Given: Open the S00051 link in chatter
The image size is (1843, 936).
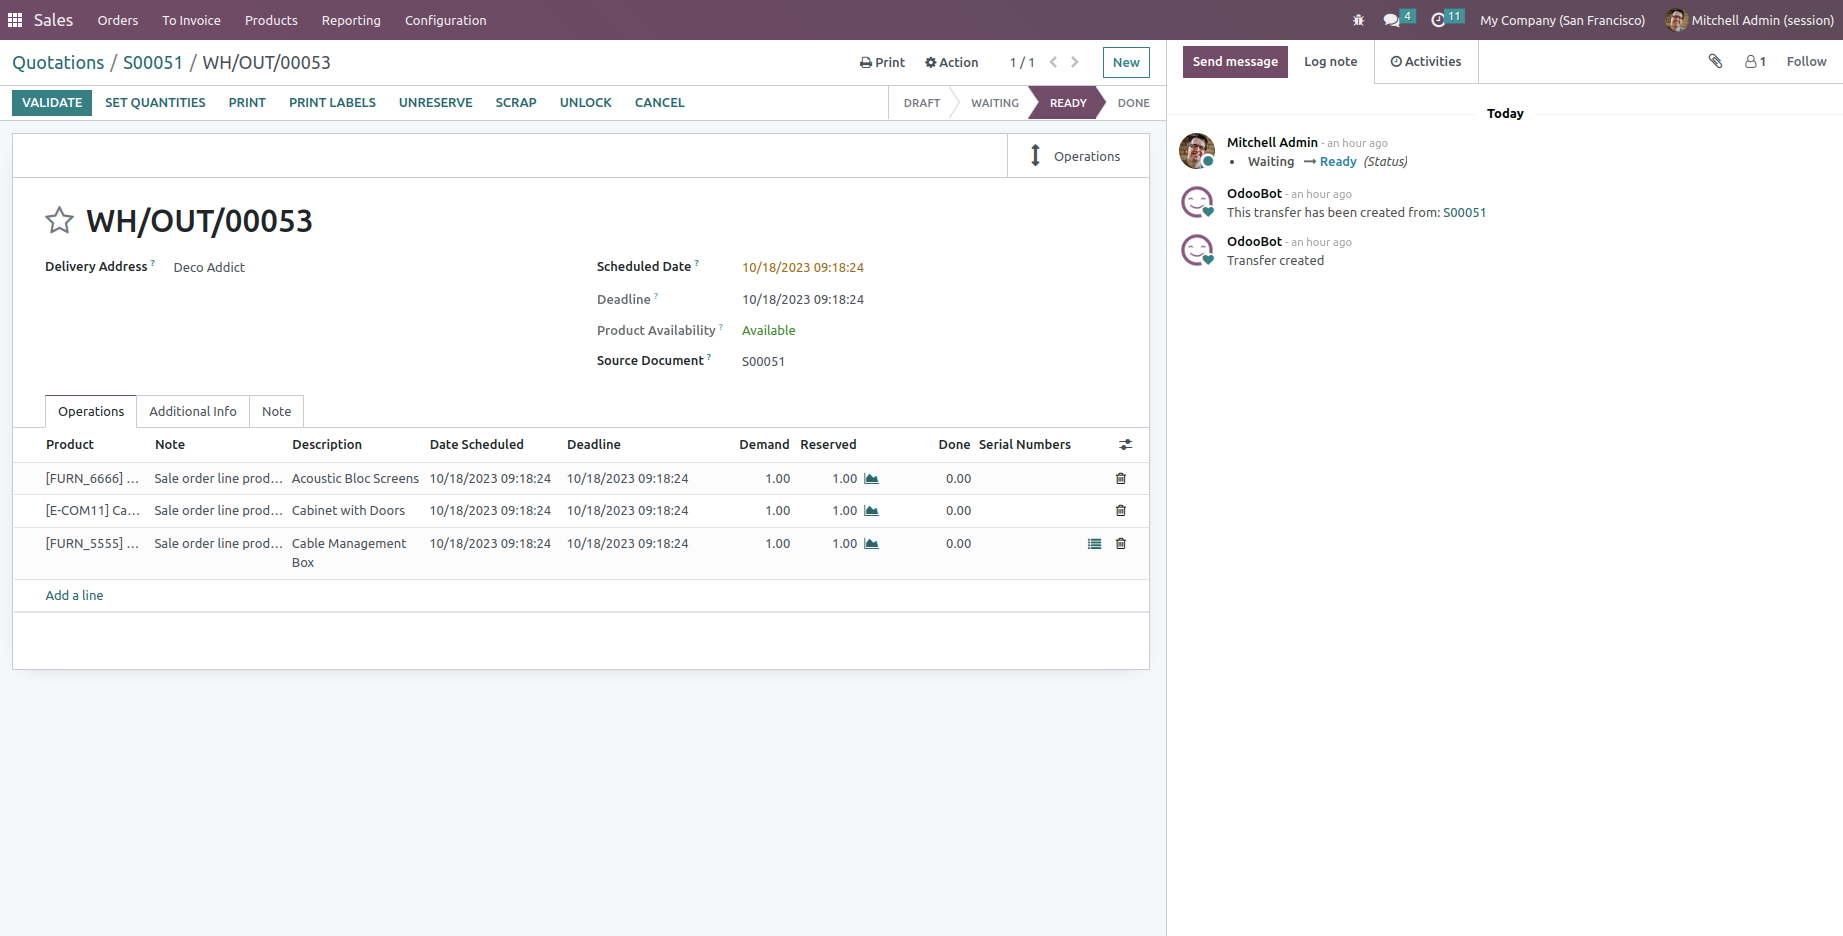Looking at the screenshot, I should coord(1464,213).
